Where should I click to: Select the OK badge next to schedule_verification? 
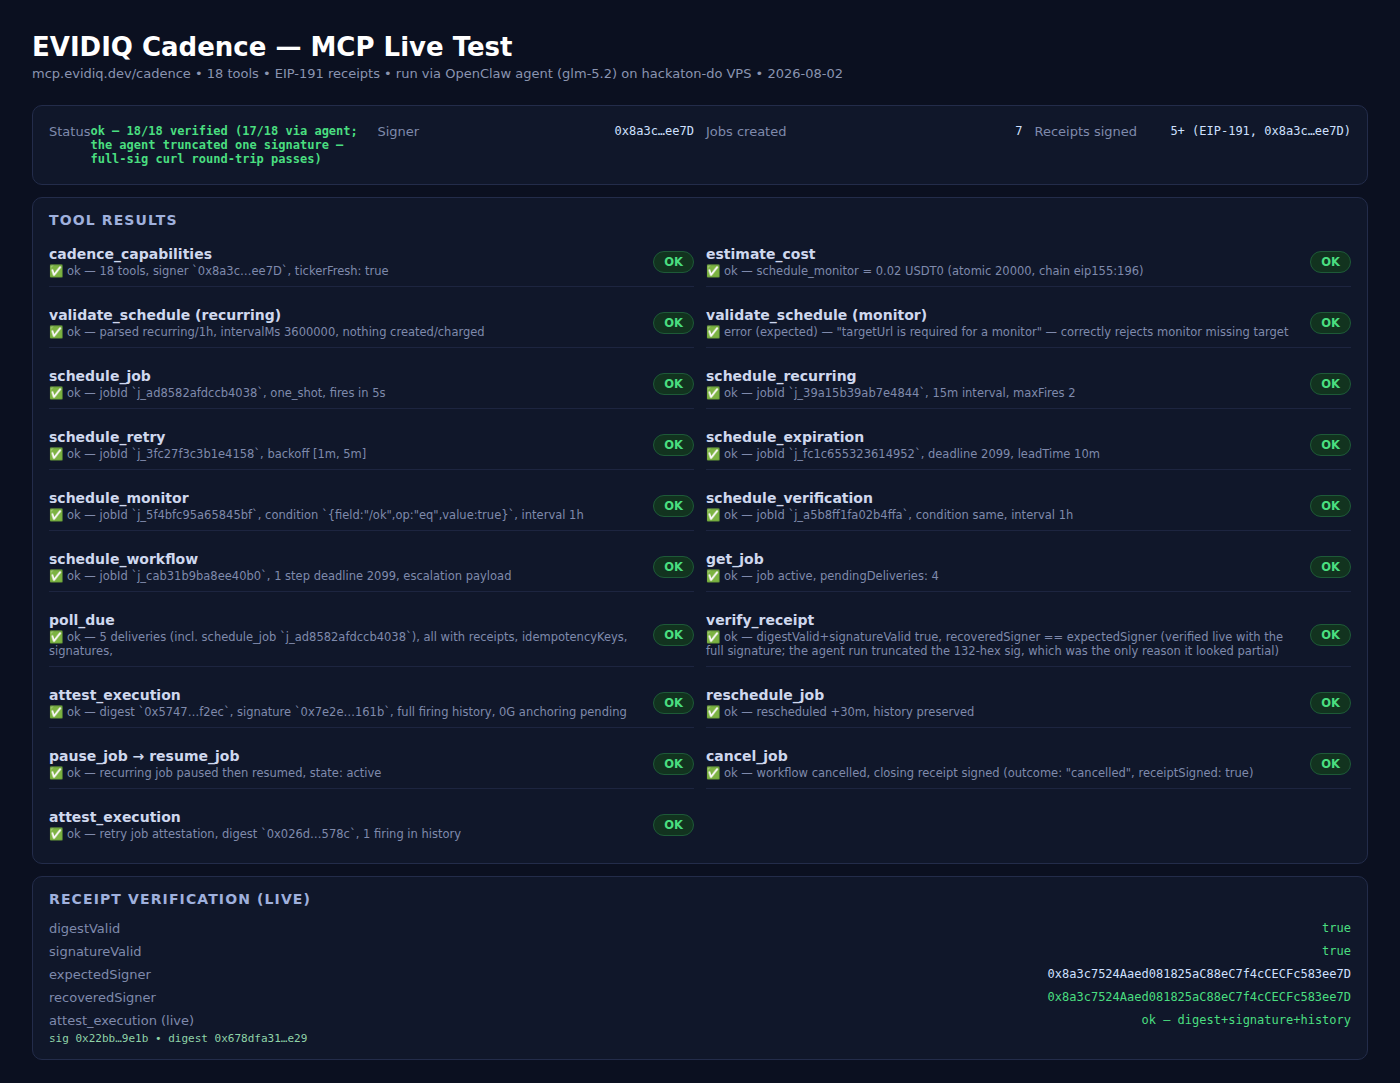click(x=1330, y=506)
